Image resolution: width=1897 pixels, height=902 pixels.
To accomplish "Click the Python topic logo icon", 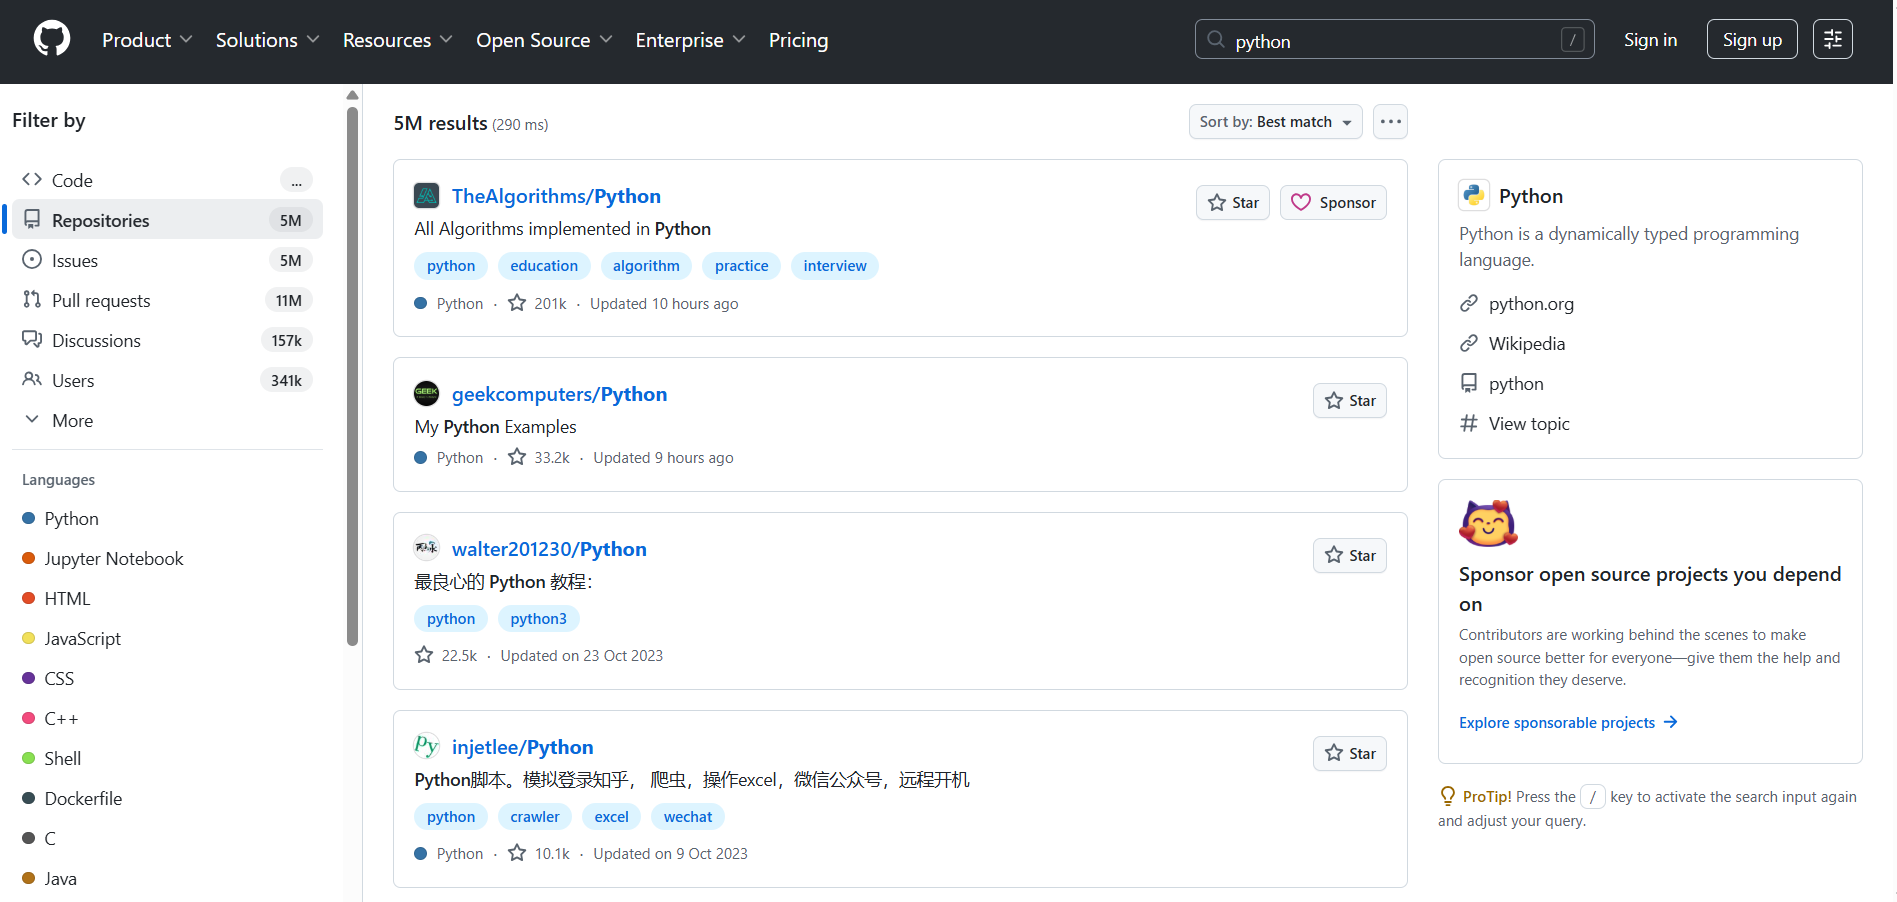I will [1474, 195].
